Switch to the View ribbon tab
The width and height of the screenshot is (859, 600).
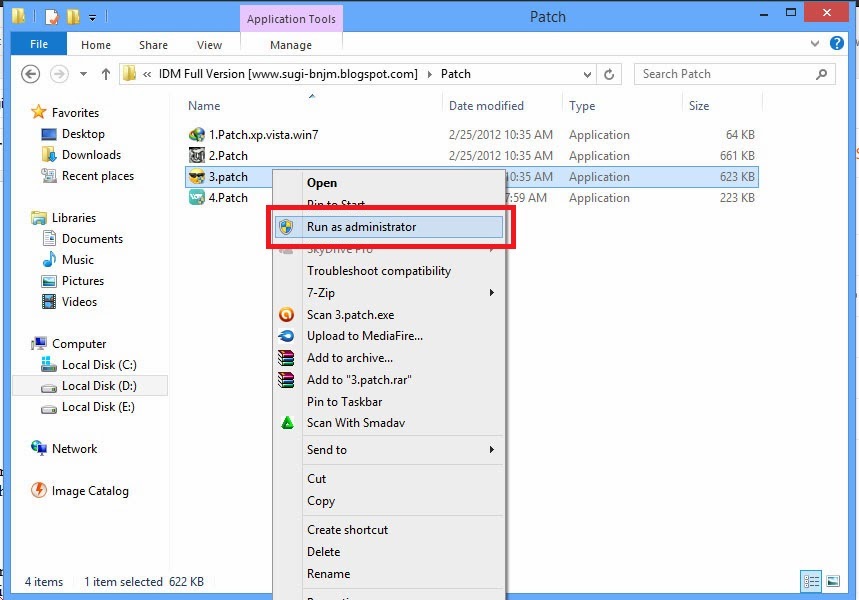coord(209,45)
